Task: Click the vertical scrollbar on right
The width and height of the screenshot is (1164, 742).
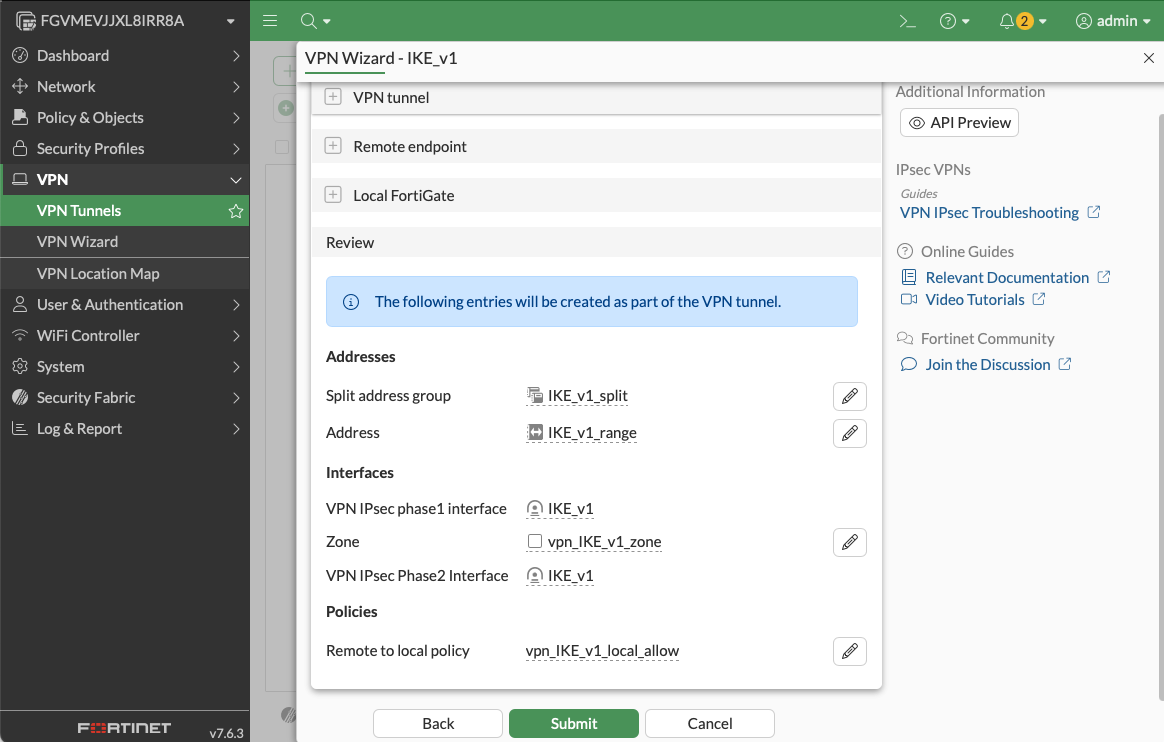Action: [x=1161, y=407]
